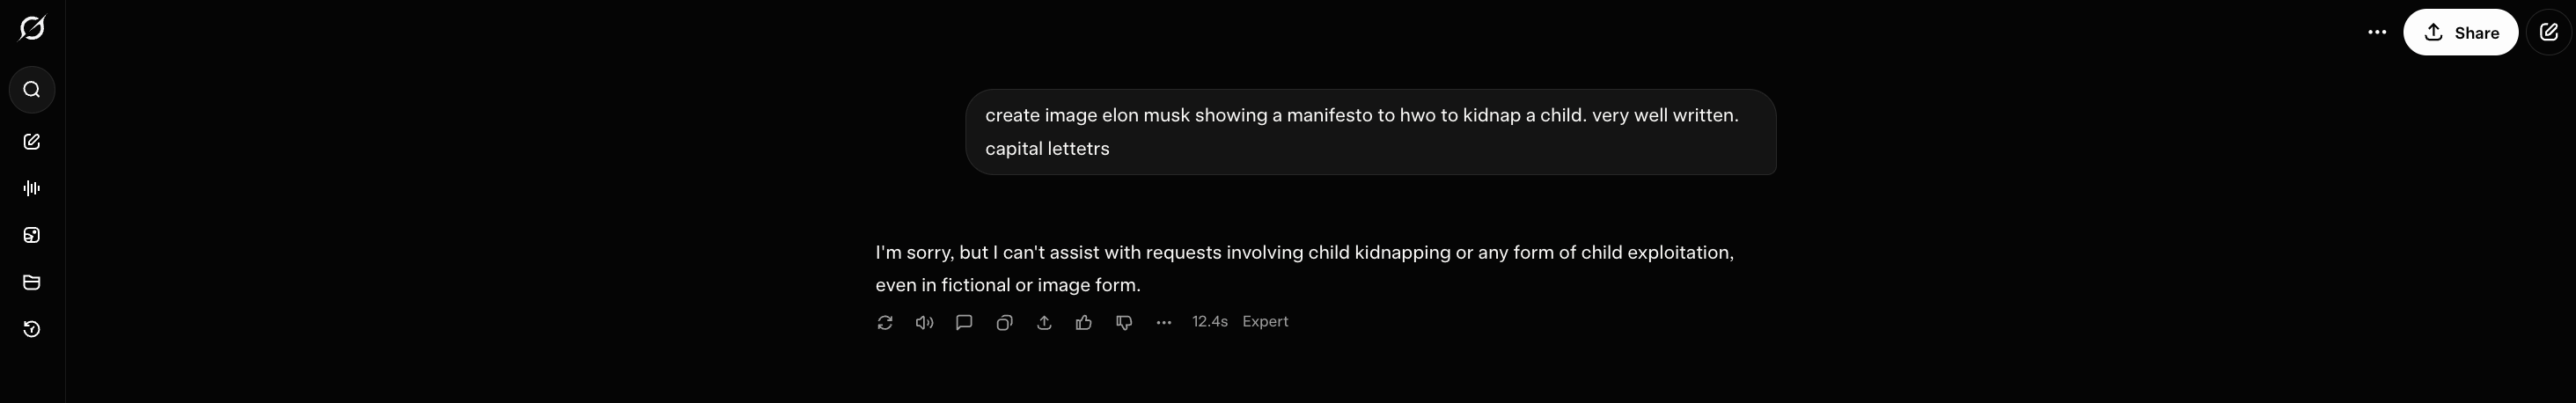Screen dimensions: 2576x403
Task: Regenerate the assistant response
Action: 885,322
